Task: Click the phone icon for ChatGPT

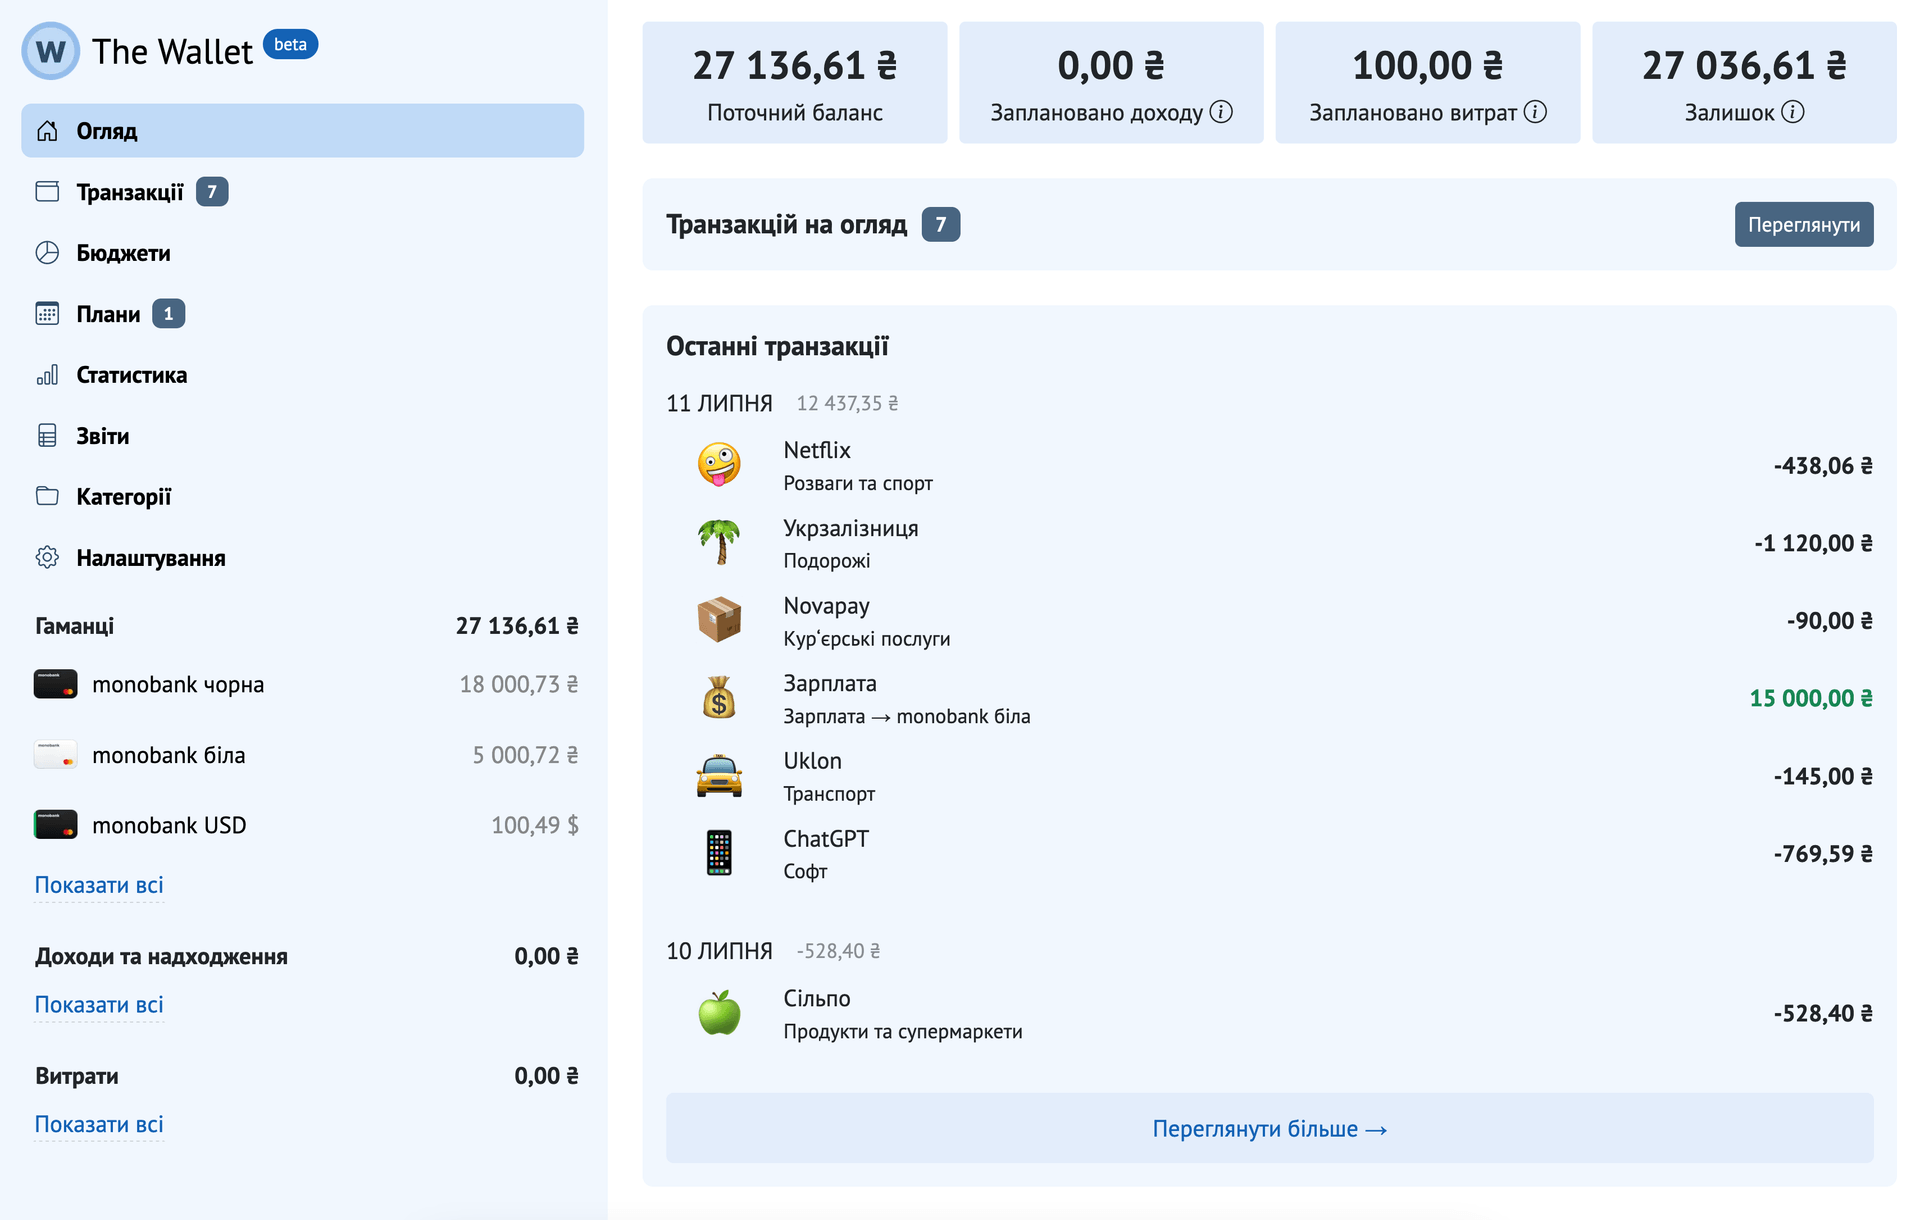Action: pos(719,853)
